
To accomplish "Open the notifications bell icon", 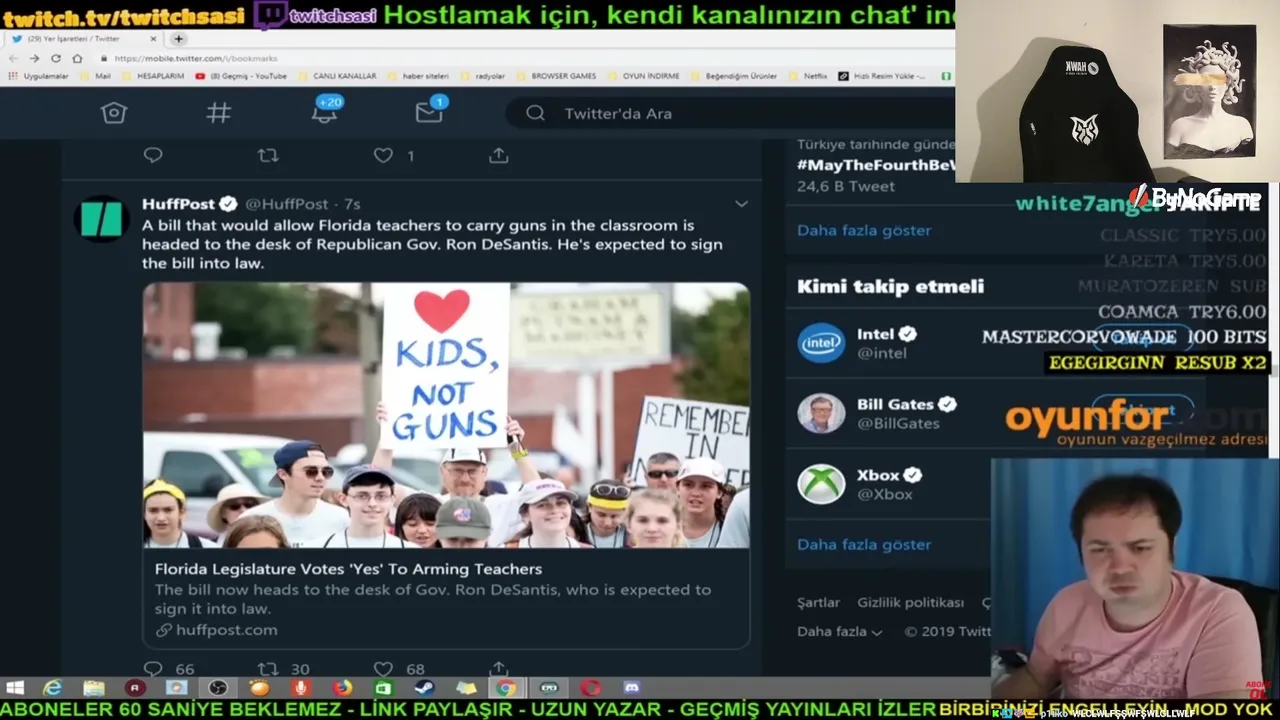I will tap(325, 111).
